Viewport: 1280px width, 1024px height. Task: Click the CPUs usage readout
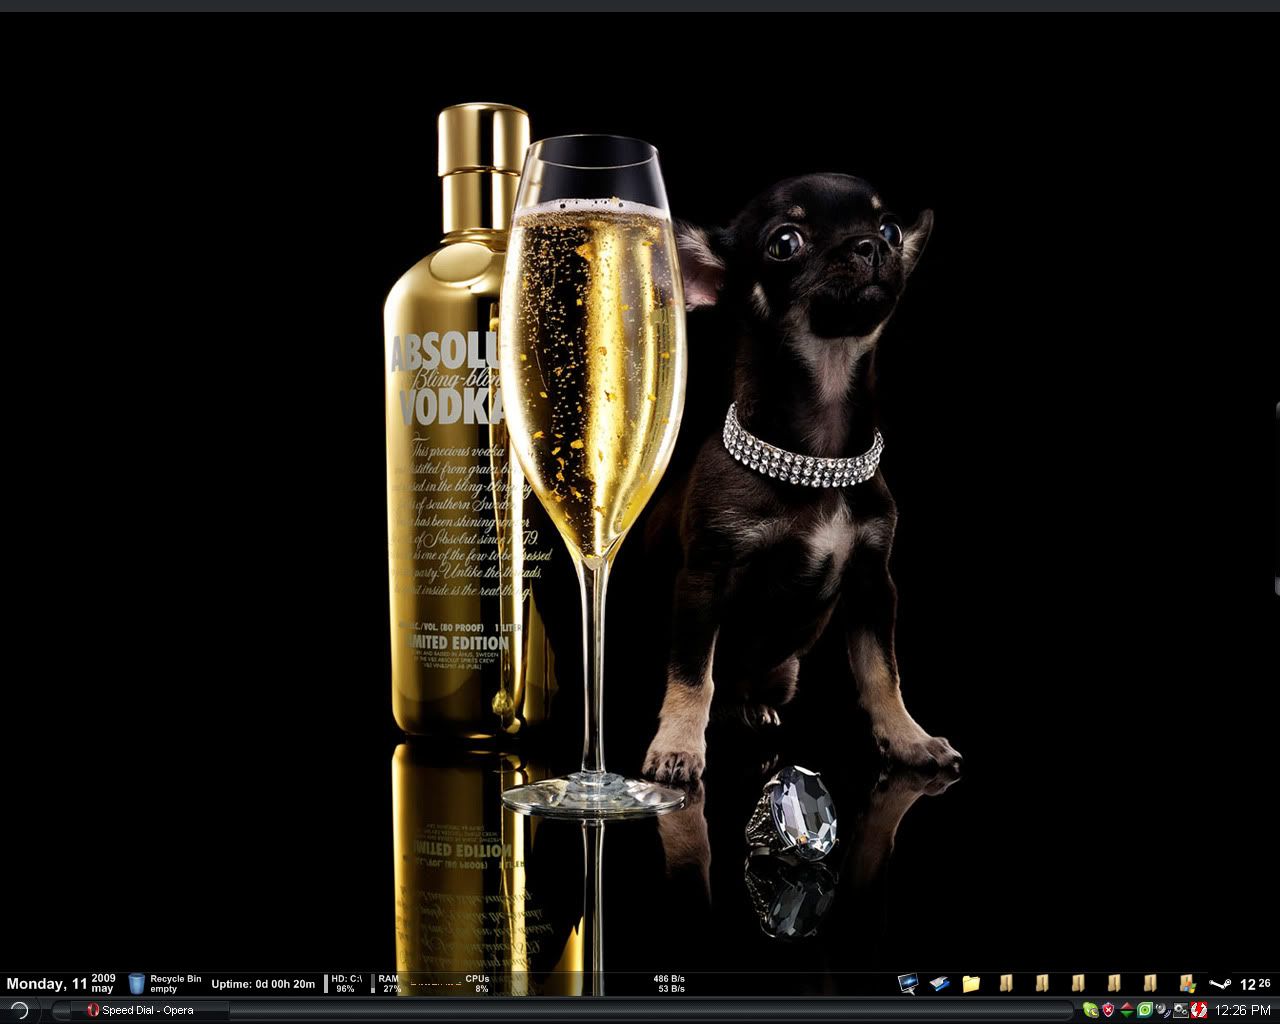tap(478, 984)
